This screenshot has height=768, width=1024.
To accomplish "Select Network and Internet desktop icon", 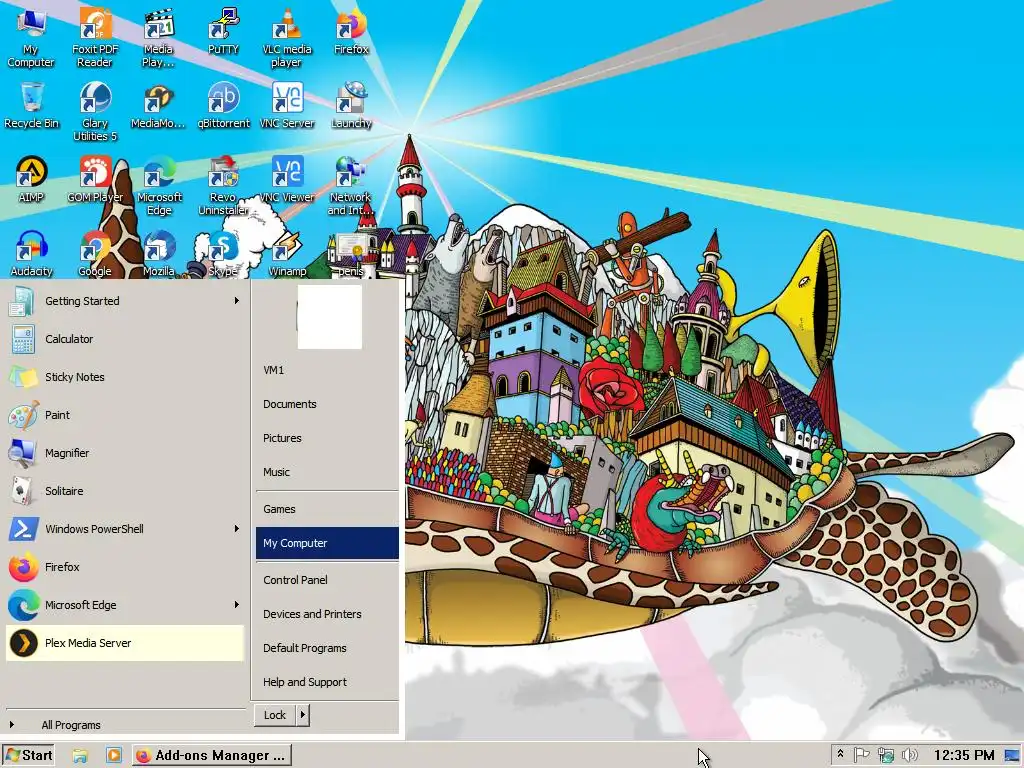I will 351,185.
